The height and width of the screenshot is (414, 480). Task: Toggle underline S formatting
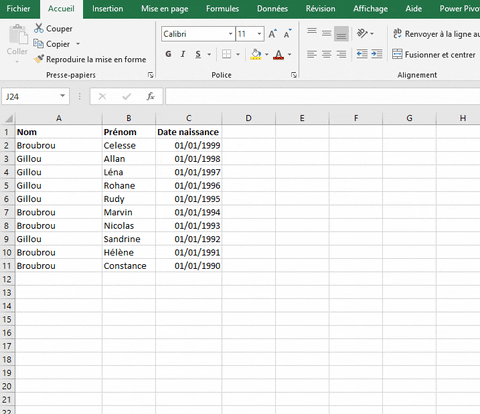coord(198,54)
